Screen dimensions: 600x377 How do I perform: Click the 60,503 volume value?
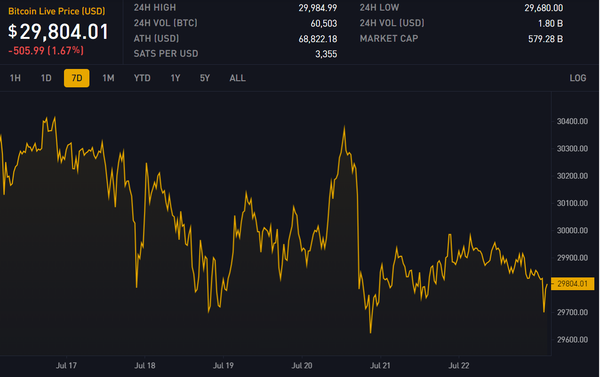[324, 23]
